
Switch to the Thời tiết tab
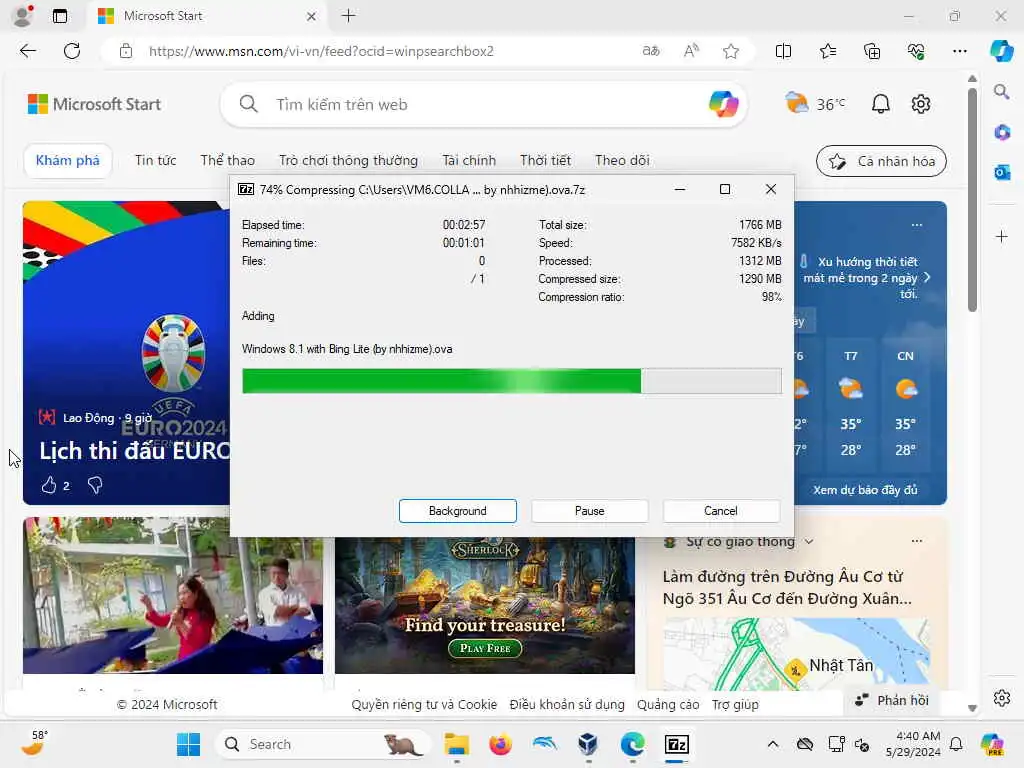[545, 161]
